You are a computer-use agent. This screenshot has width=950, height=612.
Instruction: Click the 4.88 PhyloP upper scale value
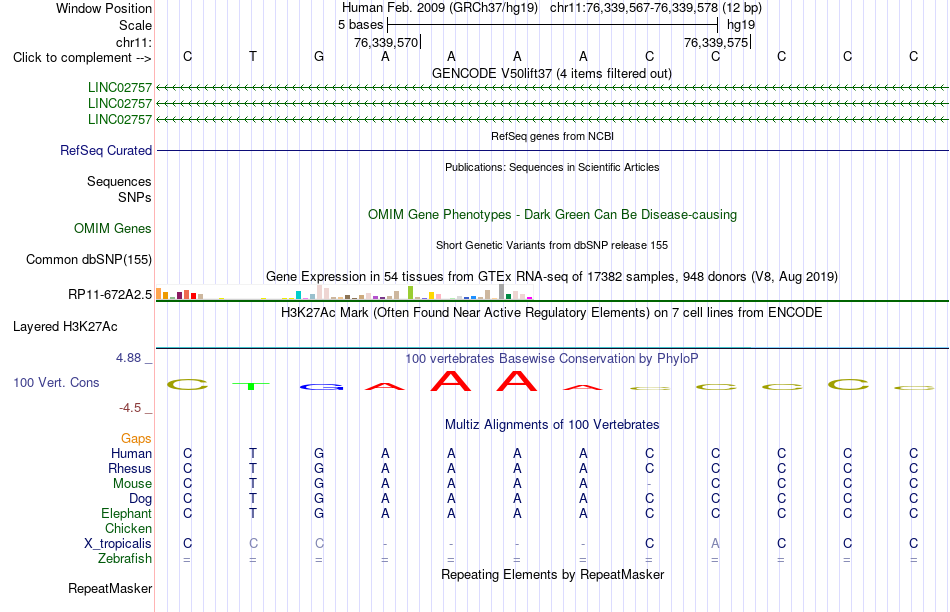(x=128, y=358)
